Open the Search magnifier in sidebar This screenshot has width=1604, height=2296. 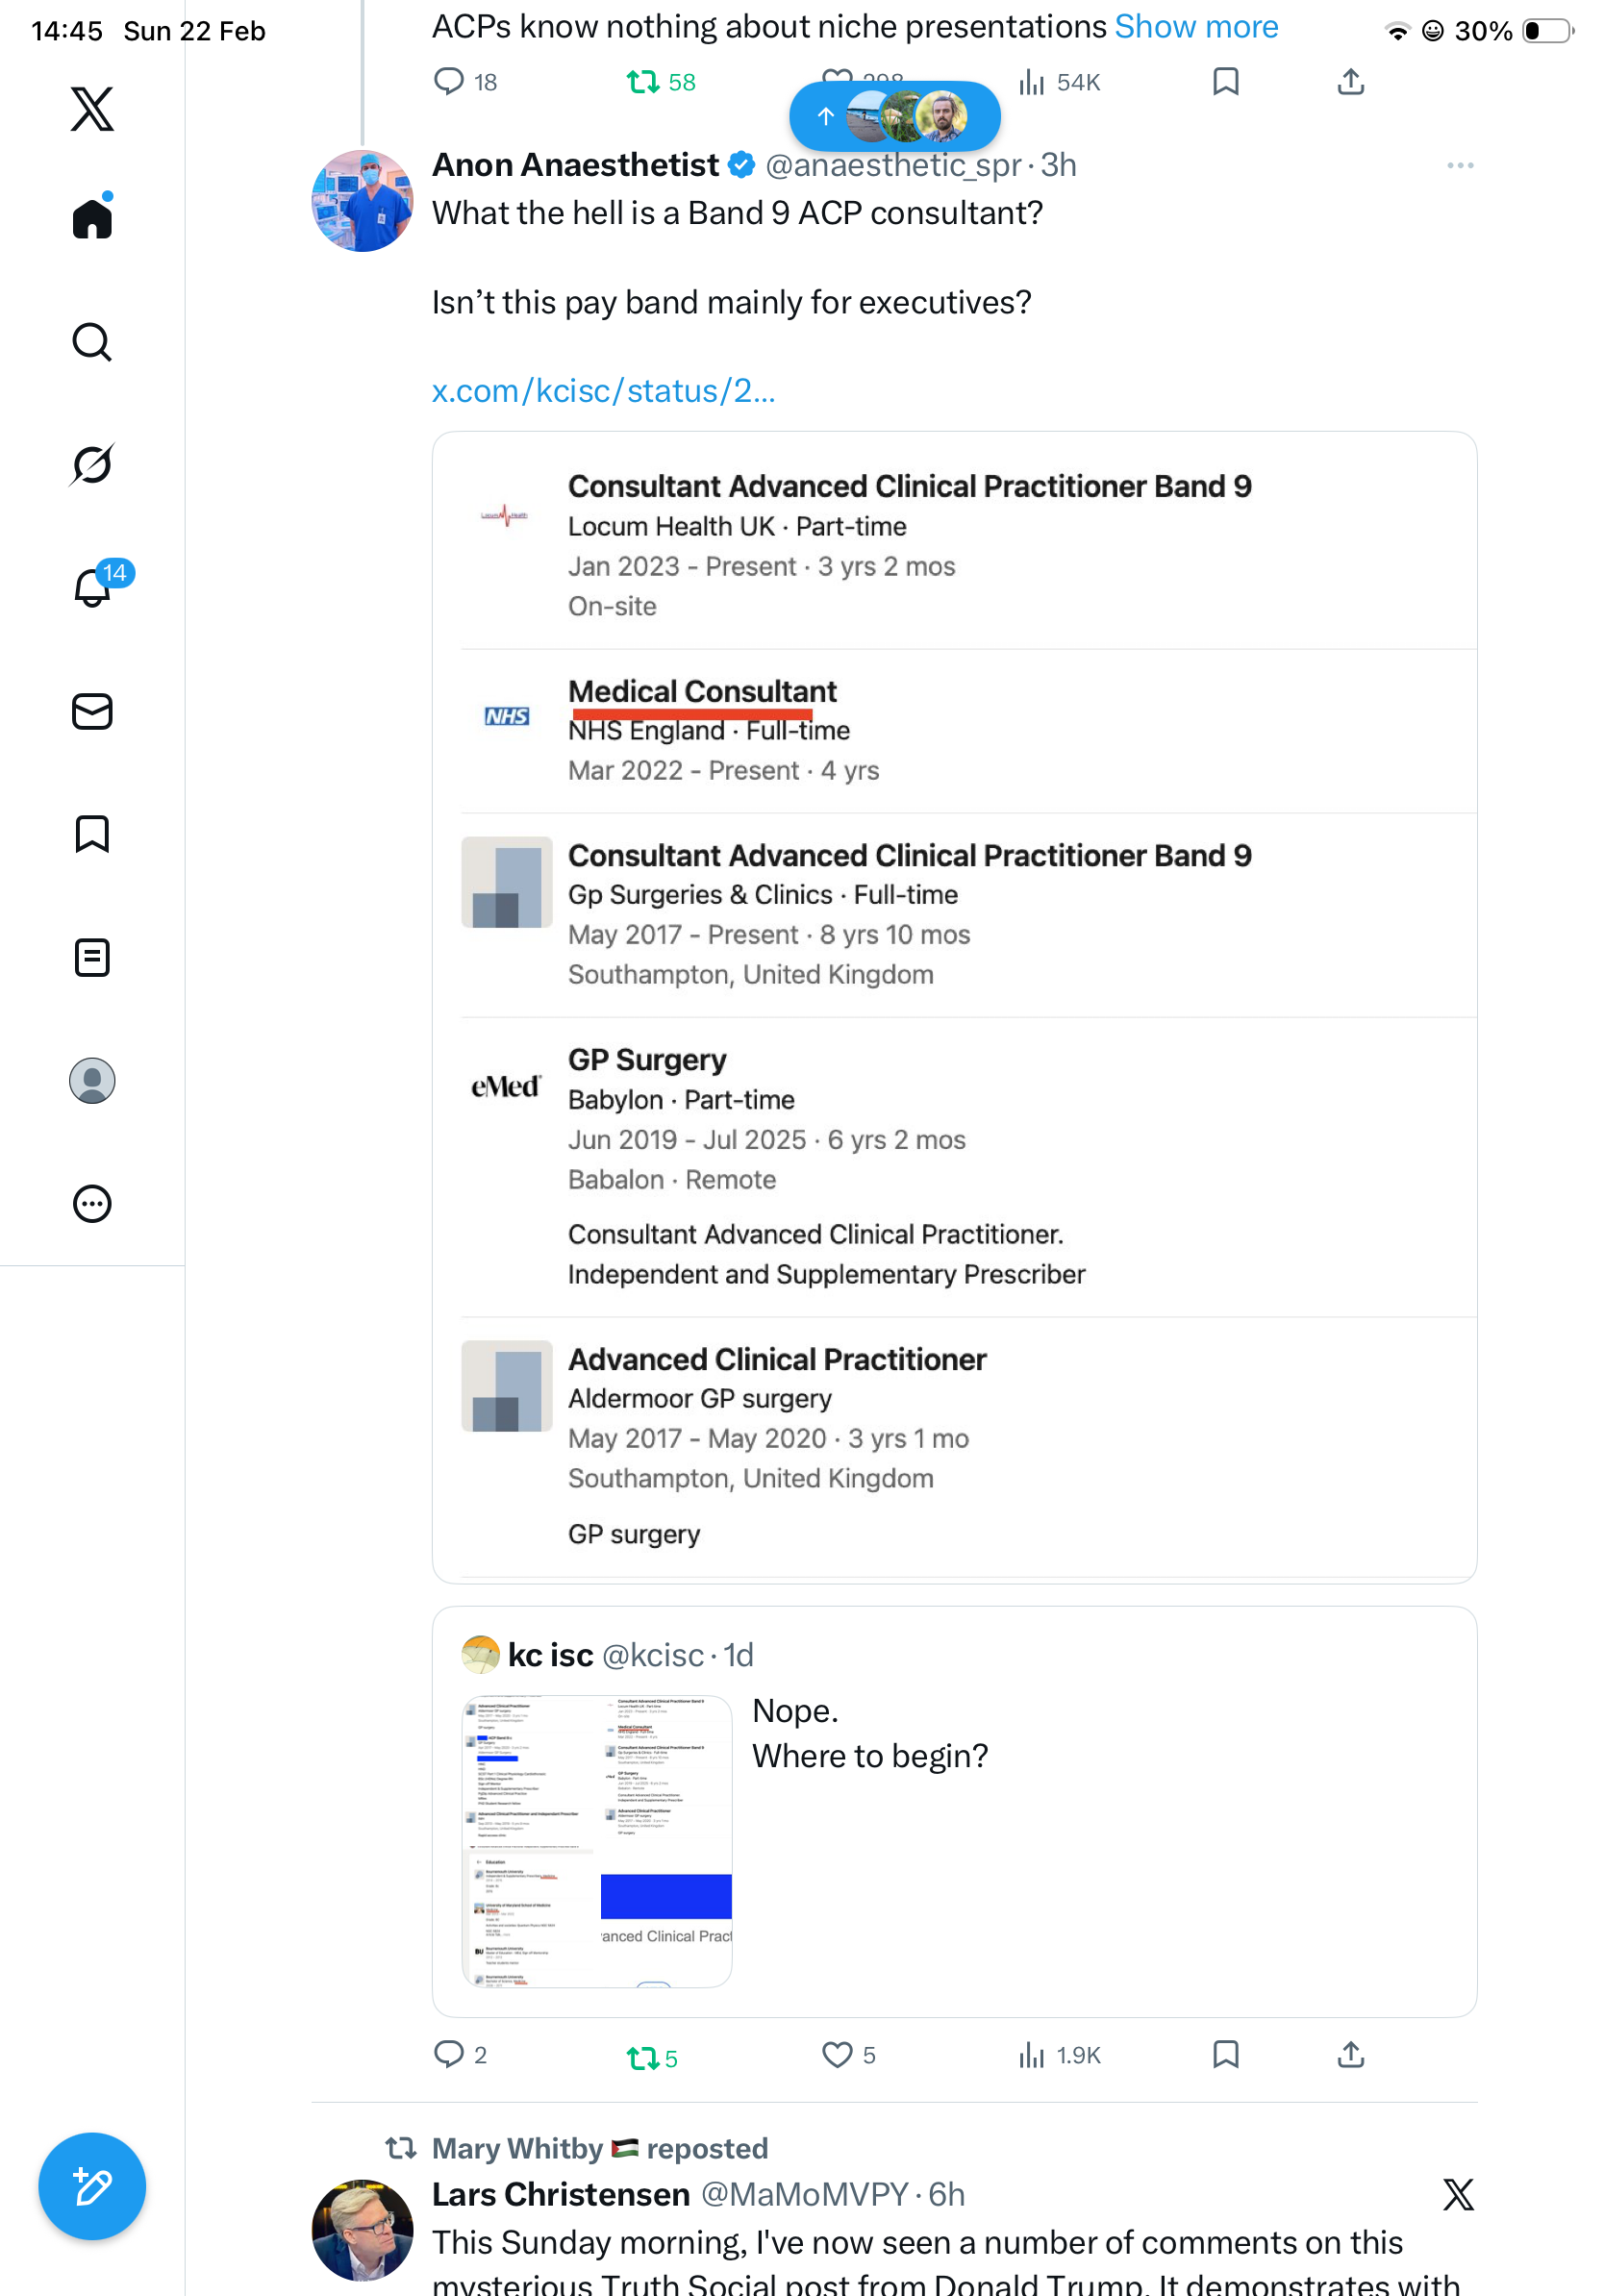tap(92, 342)
